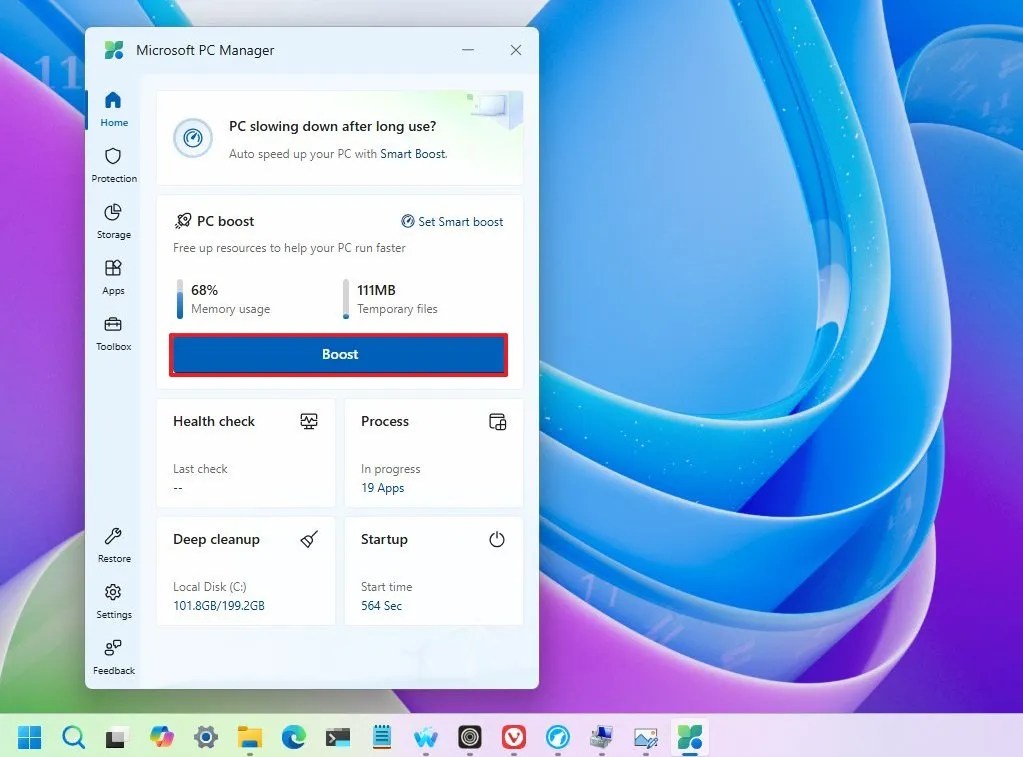Click the Startup power icon

pos(496,539)
